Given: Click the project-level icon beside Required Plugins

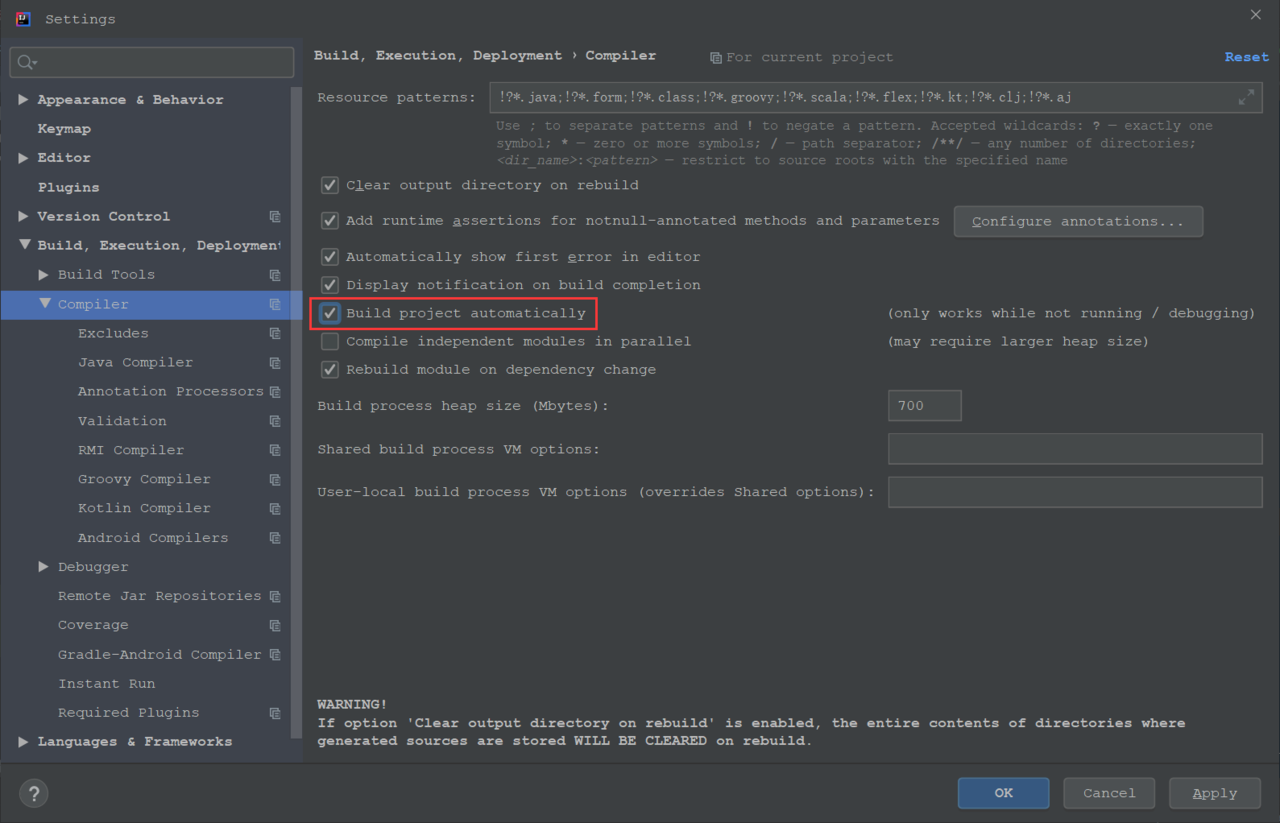Looking at the screenshot, I should pos(275,713).
